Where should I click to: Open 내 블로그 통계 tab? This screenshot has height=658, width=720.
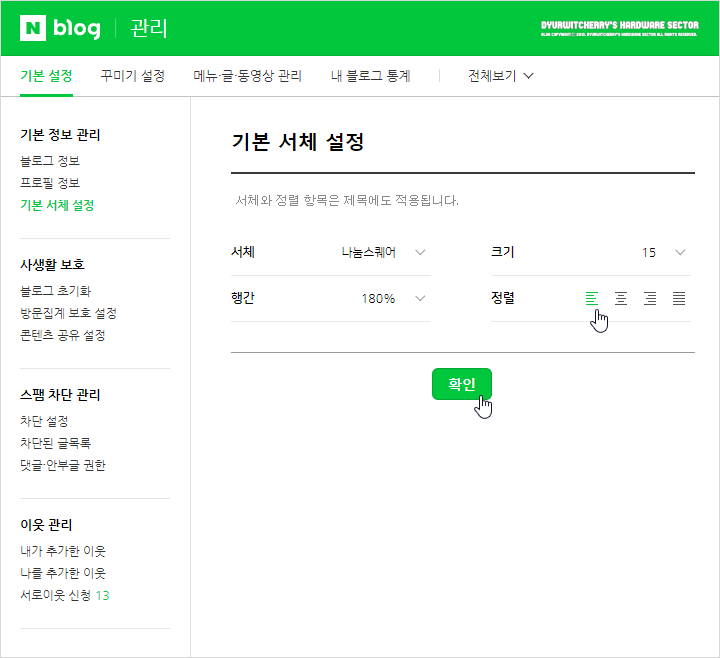point(371,76)
